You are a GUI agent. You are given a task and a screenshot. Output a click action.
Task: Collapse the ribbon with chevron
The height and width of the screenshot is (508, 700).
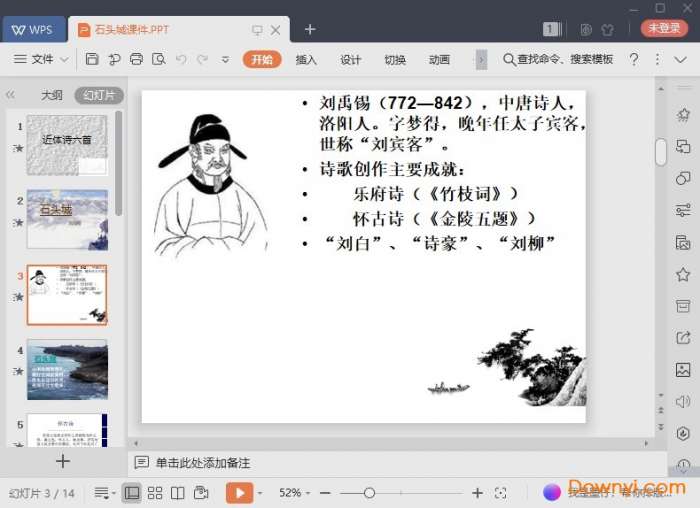pyautogui.click(x=680, y=59)
